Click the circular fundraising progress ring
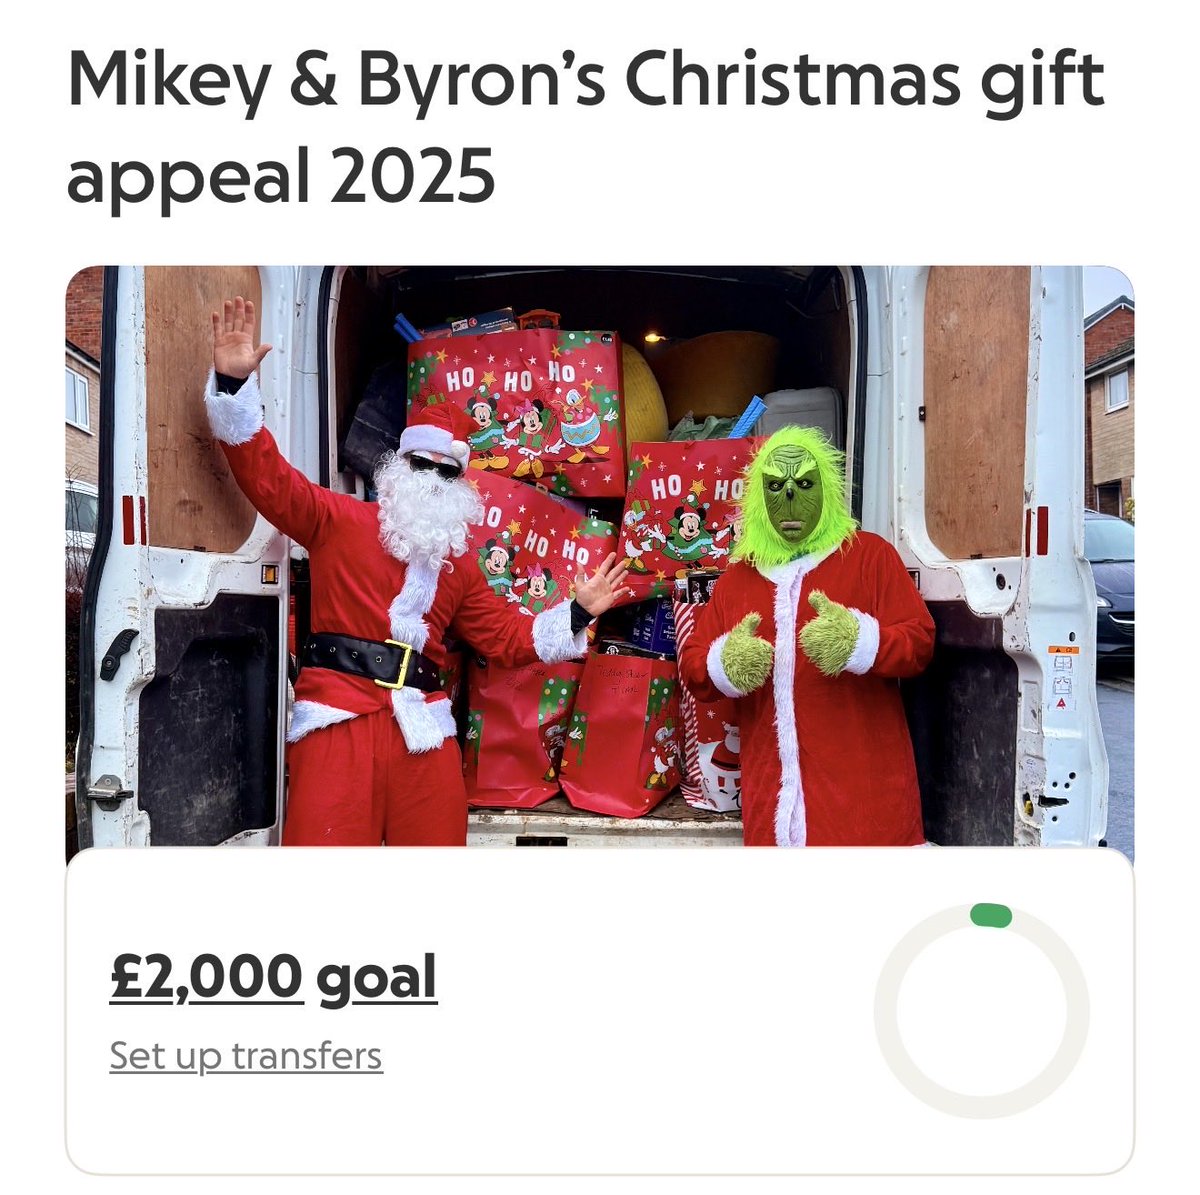This screenshot has height=1195, width=1200. pyautogui.click(x=981, y=1010)
